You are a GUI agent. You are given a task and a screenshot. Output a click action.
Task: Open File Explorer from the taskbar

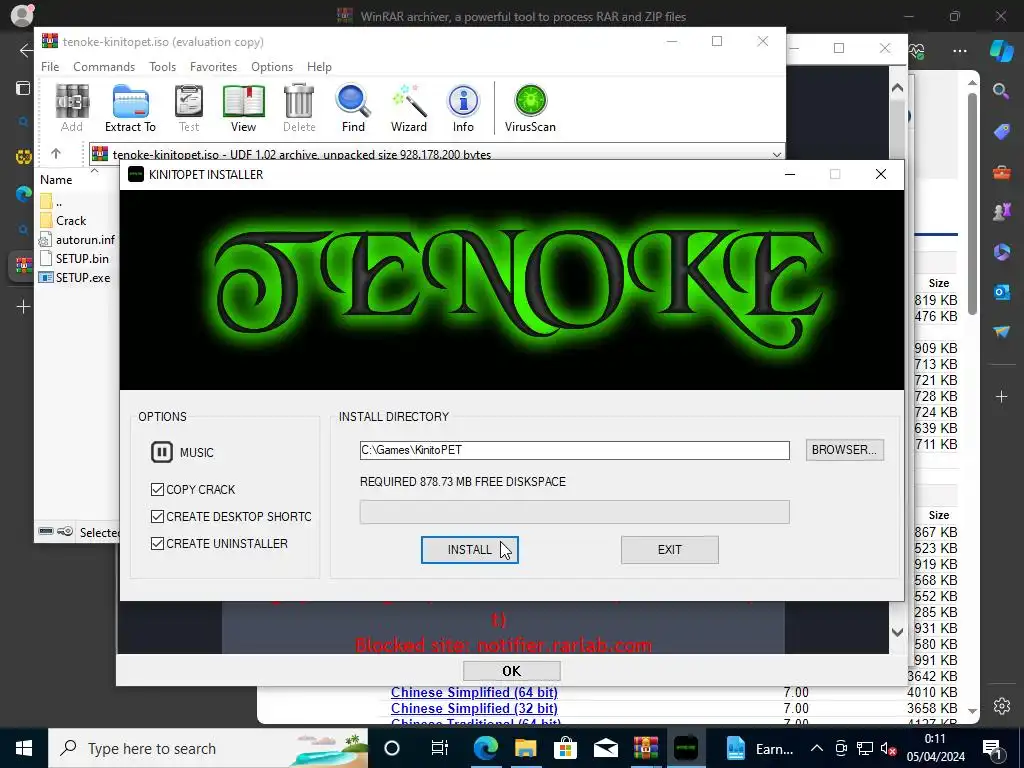tap(526, 748)
